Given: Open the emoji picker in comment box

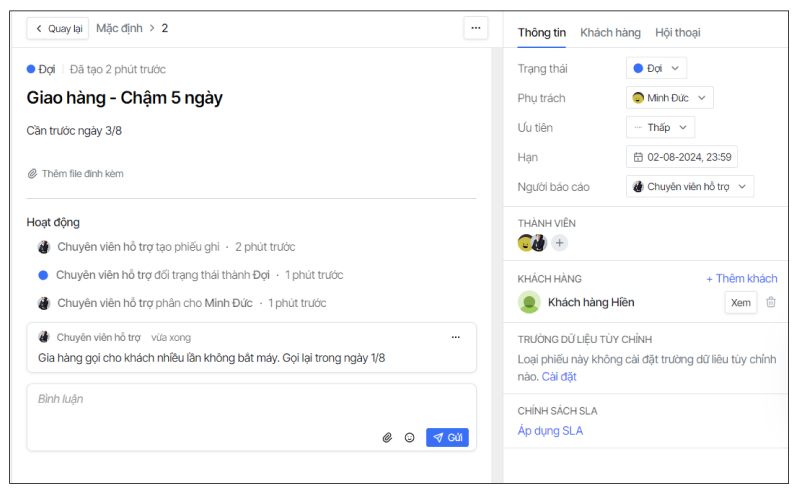Looking at the screenshot, I should [409, 438].
